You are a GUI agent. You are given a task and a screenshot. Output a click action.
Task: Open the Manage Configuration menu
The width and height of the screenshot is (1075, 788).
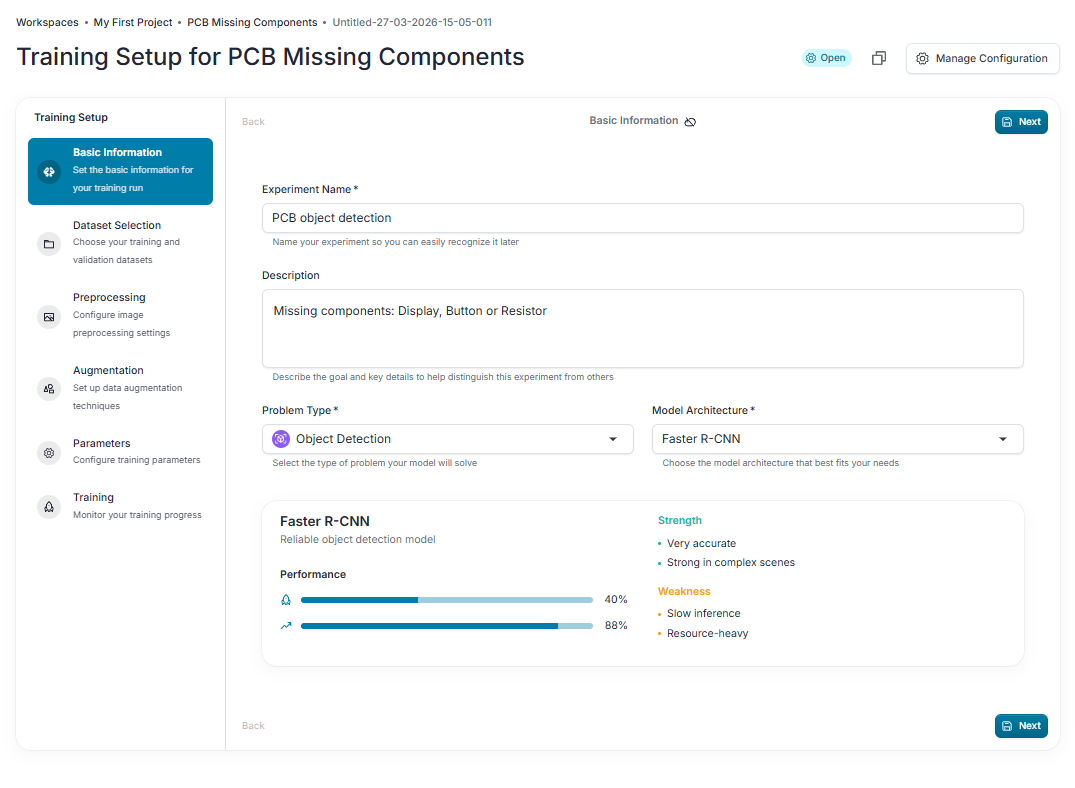pos(982,58)
